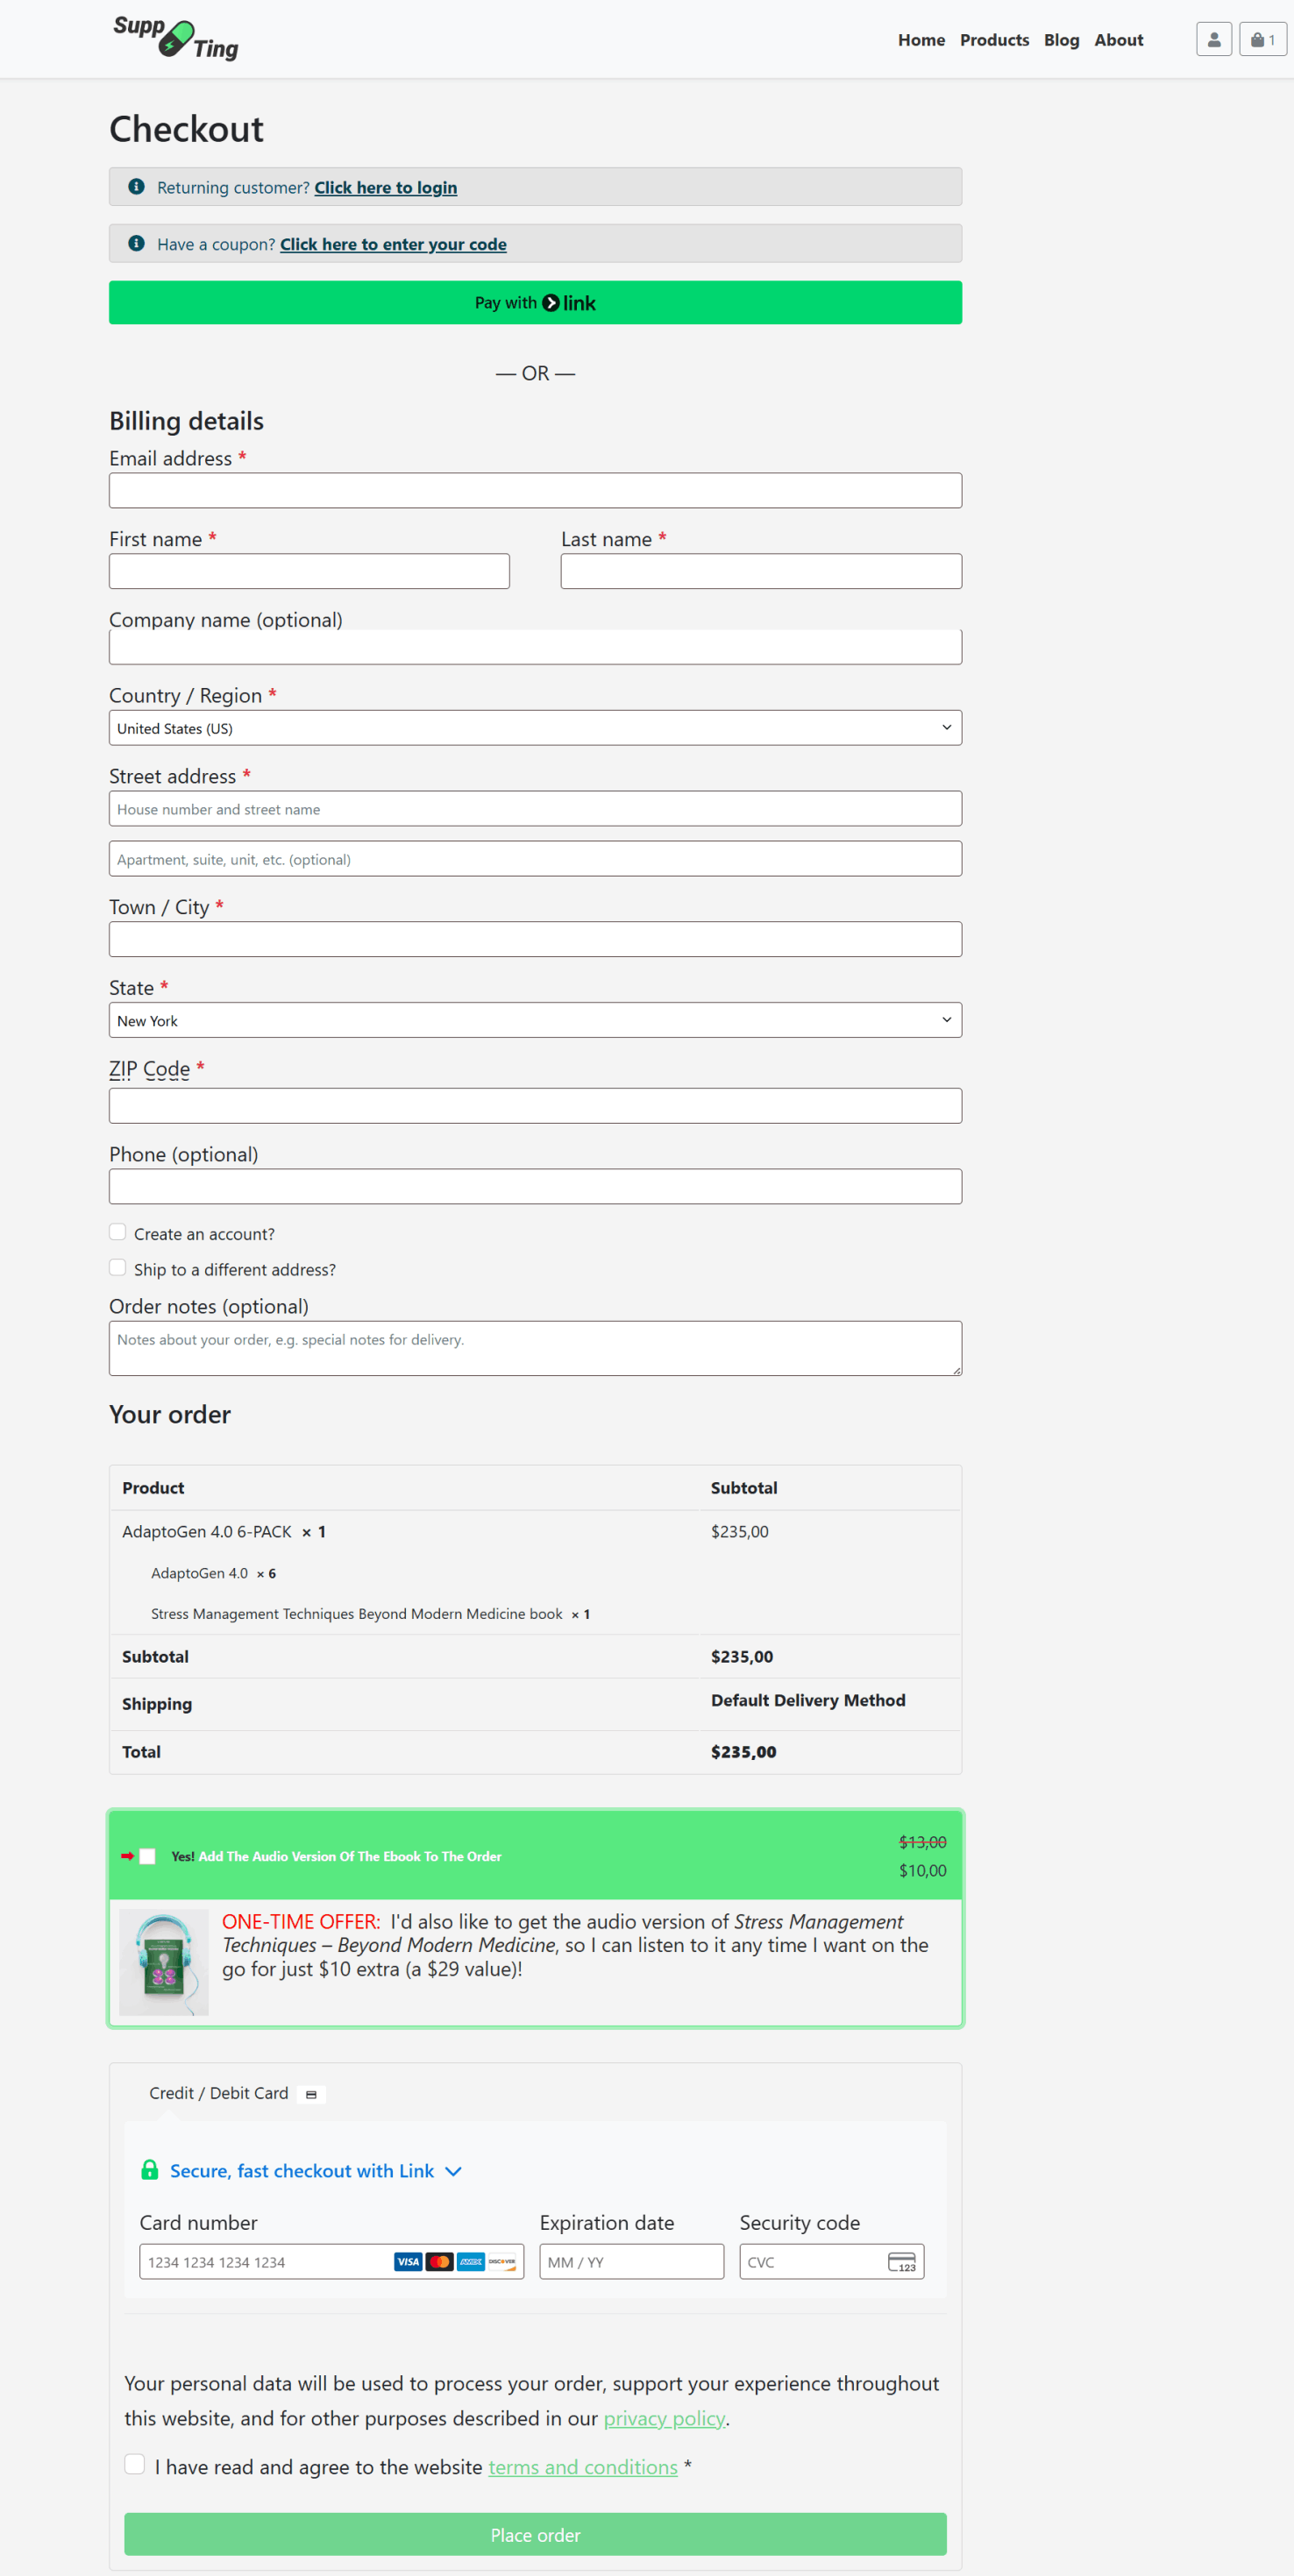Click the lock icon next to Secure checkout

(149, 2170)
